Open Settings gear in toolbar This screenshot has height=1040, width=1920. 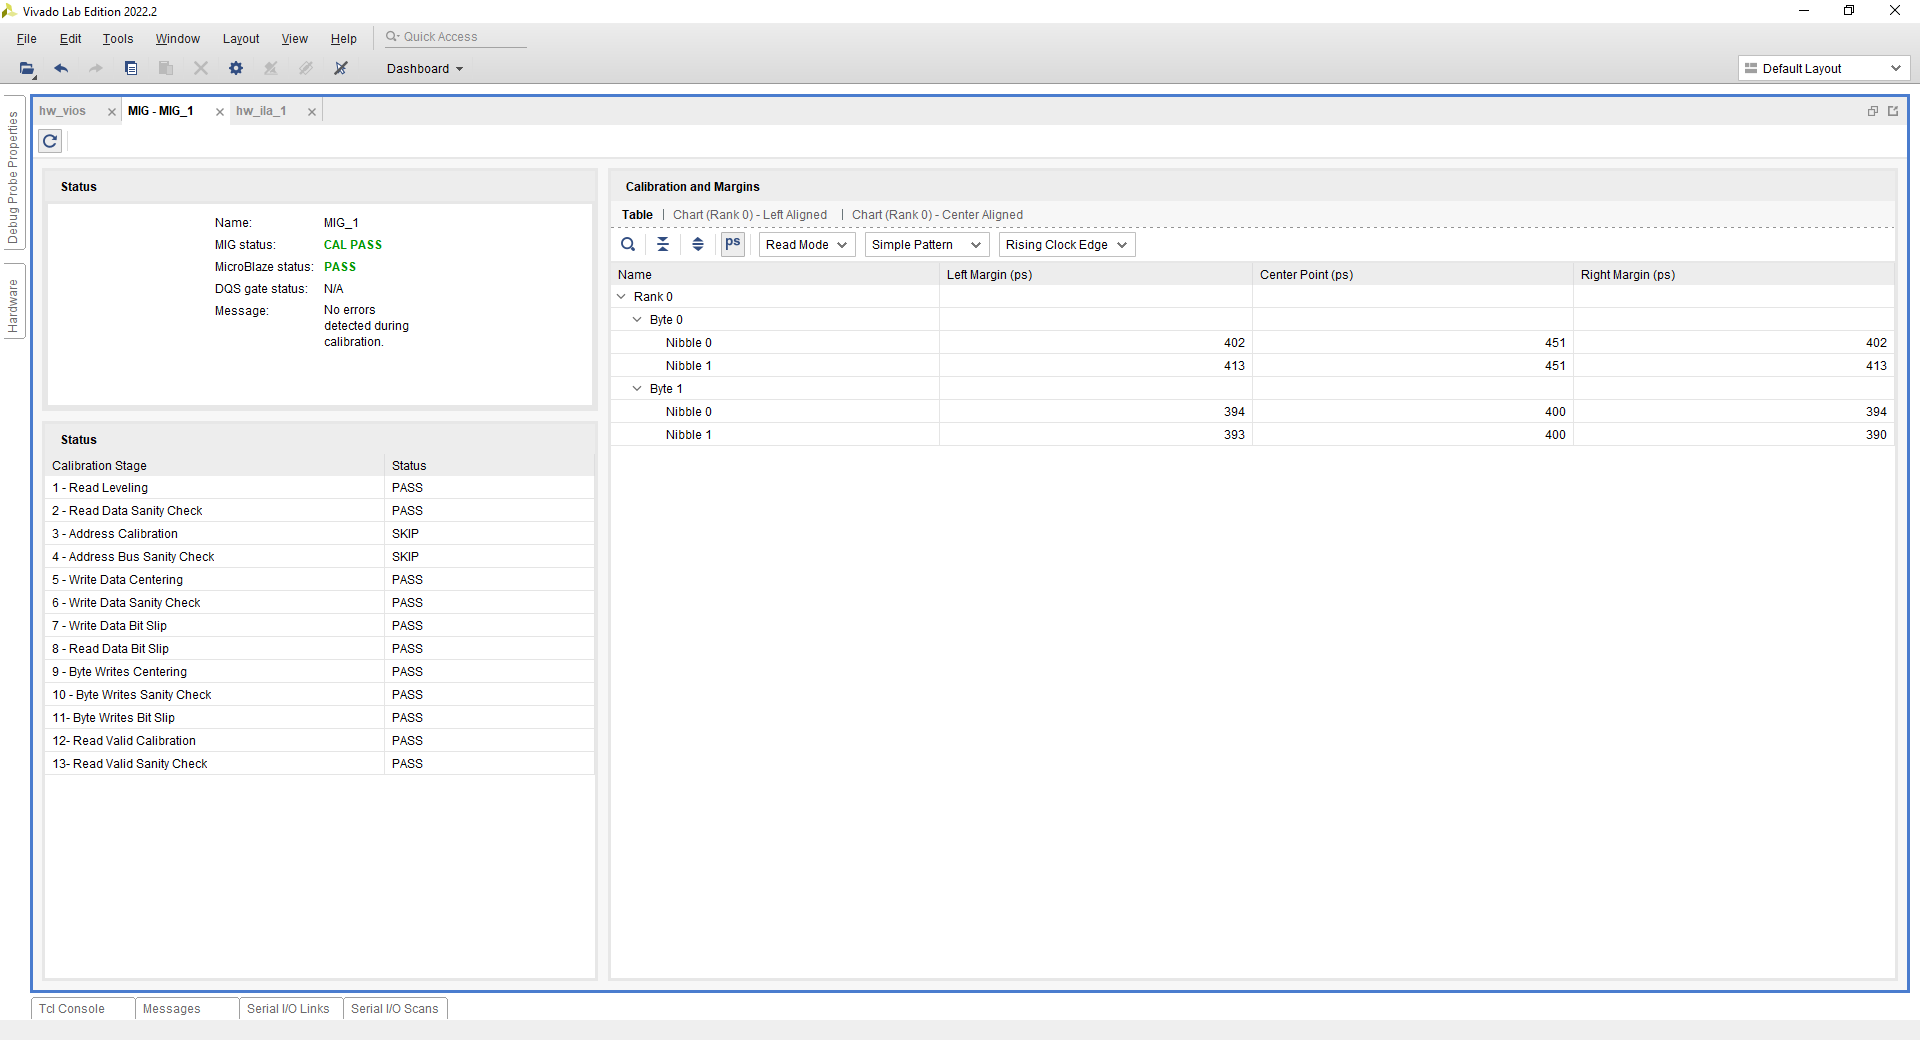tap(236, 69)
